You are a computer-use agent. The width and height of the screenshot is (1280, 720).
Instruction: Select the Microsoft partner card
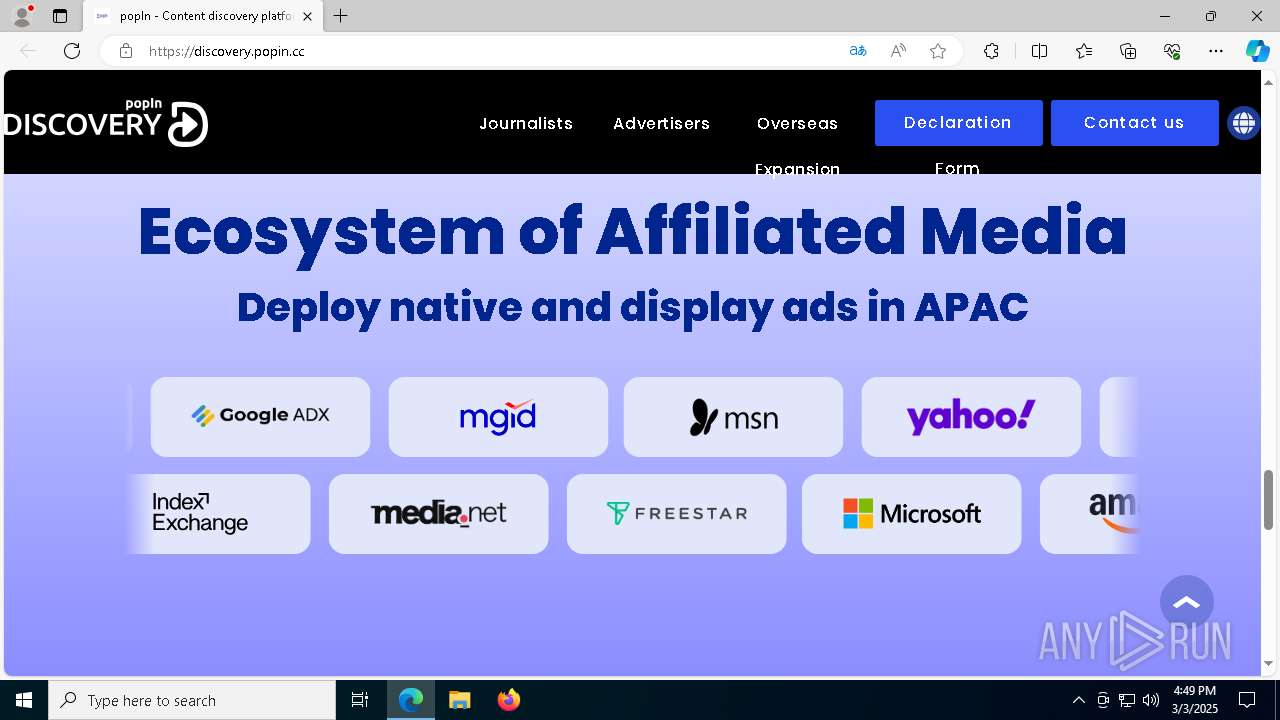(x=911, y=513)
